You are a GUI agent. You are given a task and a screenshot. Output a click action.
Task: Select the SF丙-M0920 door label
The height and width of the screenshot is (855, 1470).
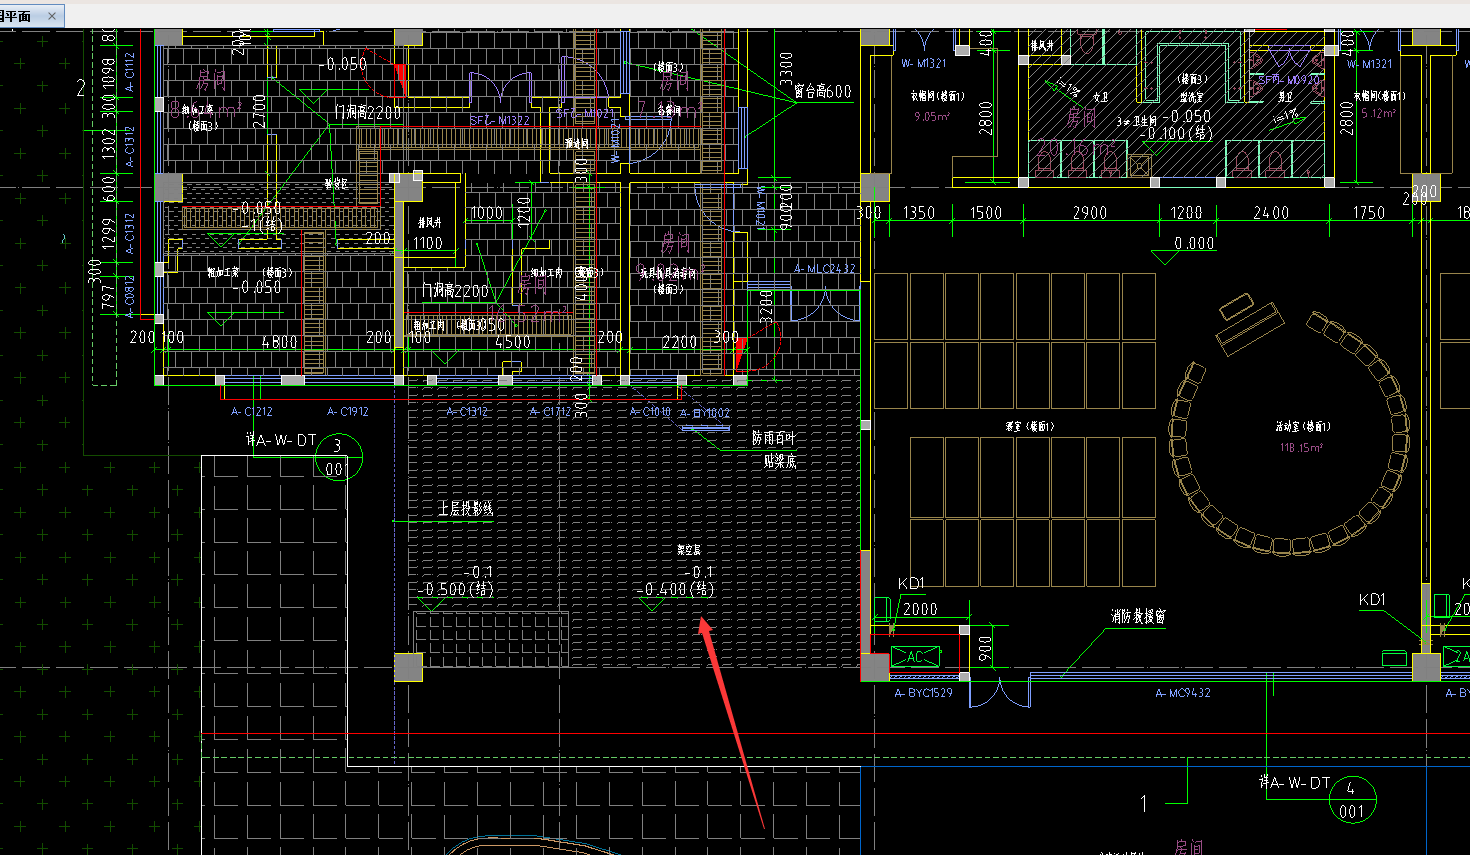[x=1288, y=79]
